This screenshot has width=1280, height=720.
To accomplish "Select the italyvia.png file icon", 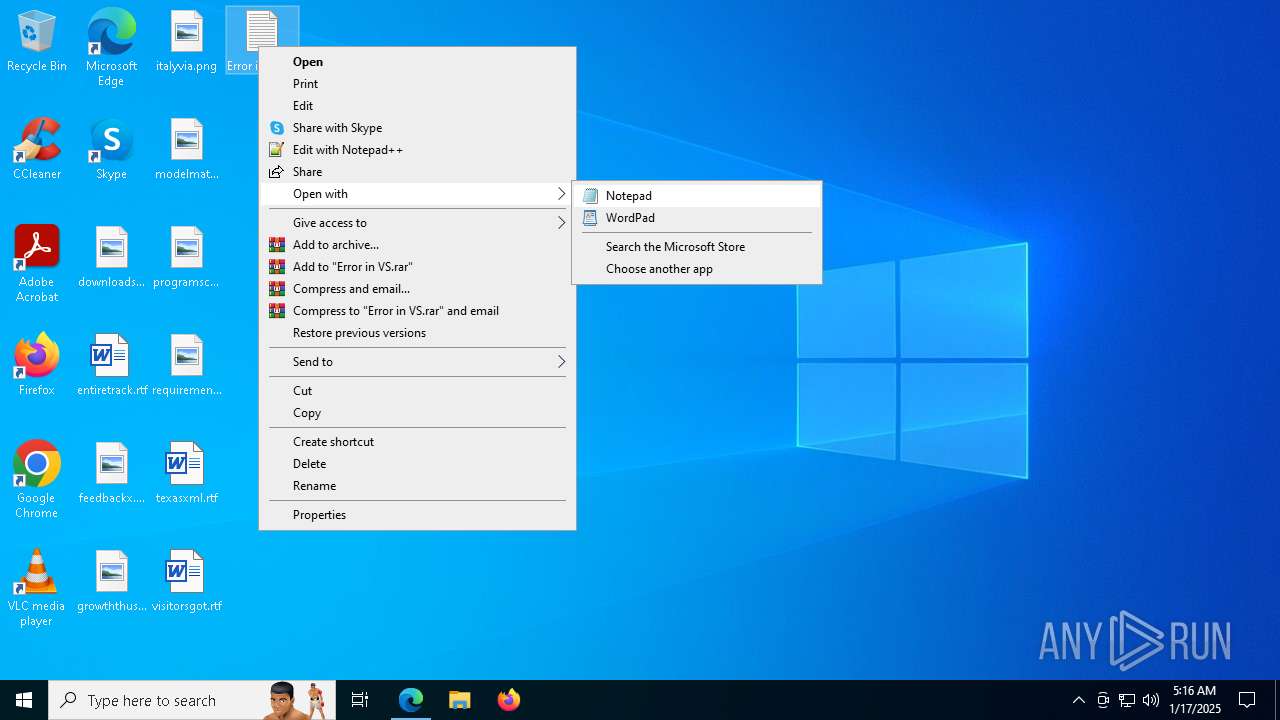I will tap(186, 42).
